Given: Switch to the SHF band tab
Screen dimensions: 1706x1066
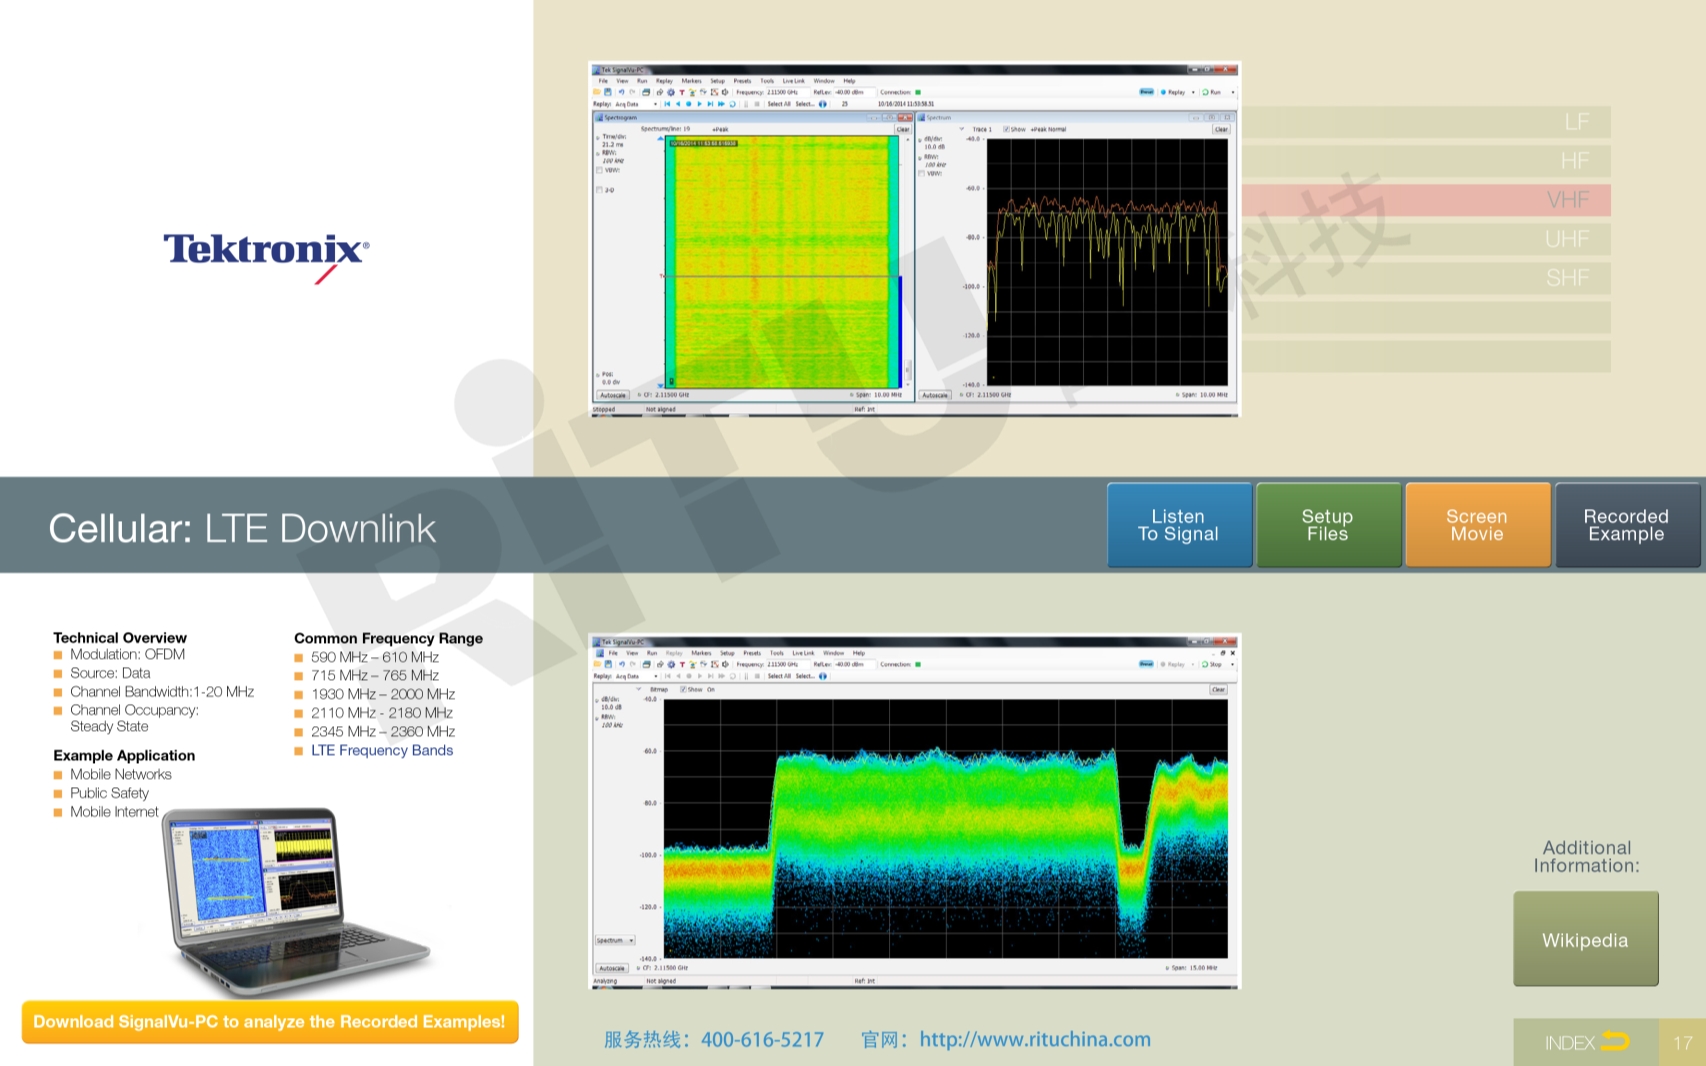Looking at the screenshot, I should tap(1565, 278).
